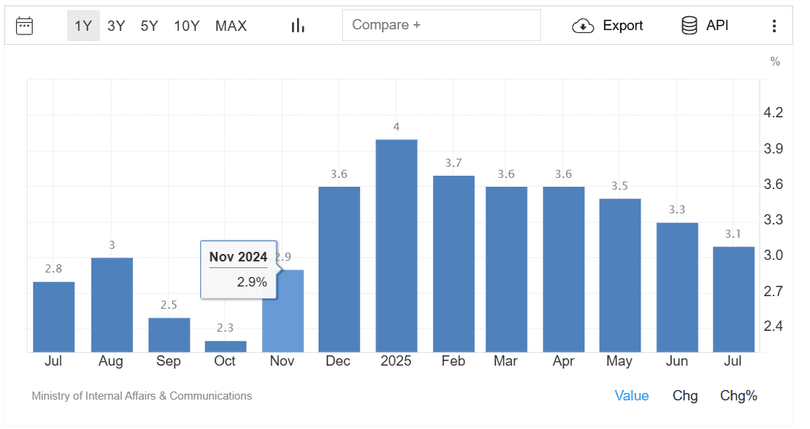The height and width of the screenshot is (429, 810).
Task: Select the 10Y time range
Action: [187, 26]
